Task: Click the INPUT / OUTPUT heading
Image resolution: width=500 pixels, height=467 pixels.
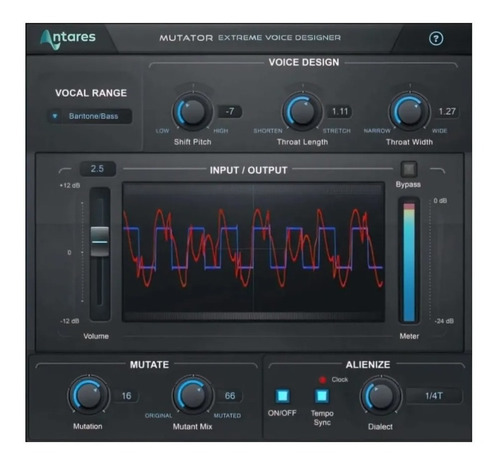Action: (x=248, y=170)
